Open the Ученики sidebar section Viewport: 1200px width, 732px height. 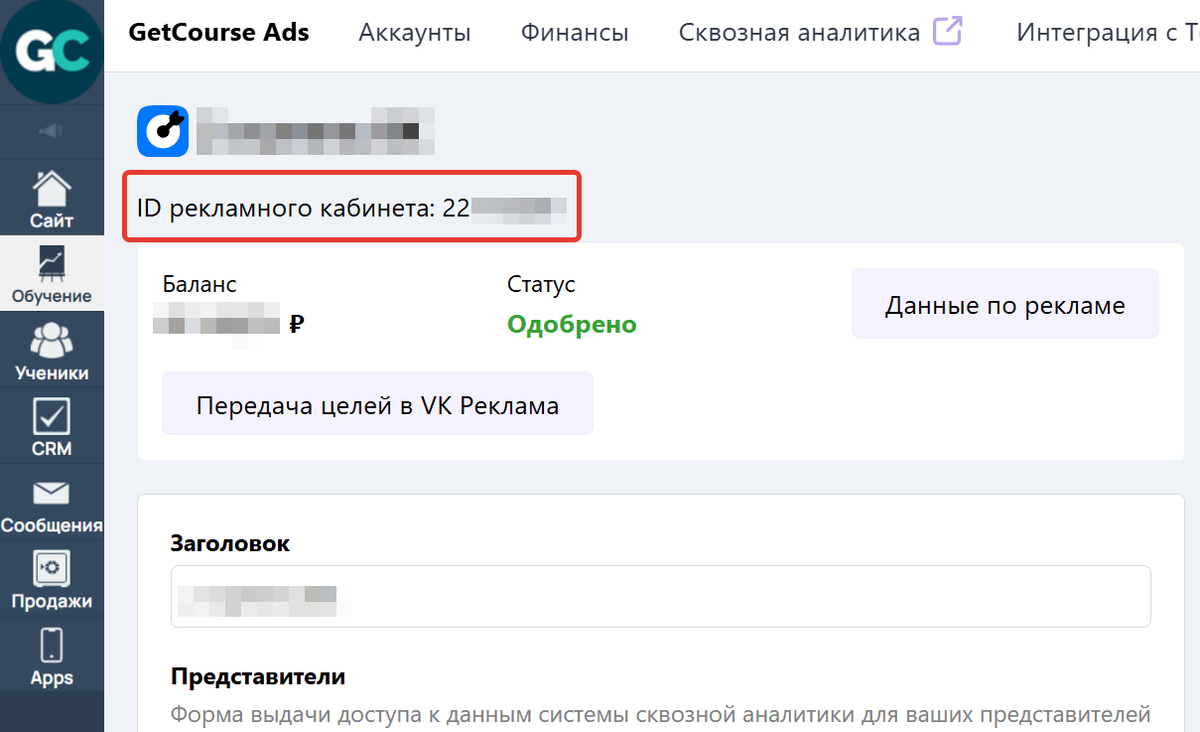pyautogui.click(x=51, y=350)
